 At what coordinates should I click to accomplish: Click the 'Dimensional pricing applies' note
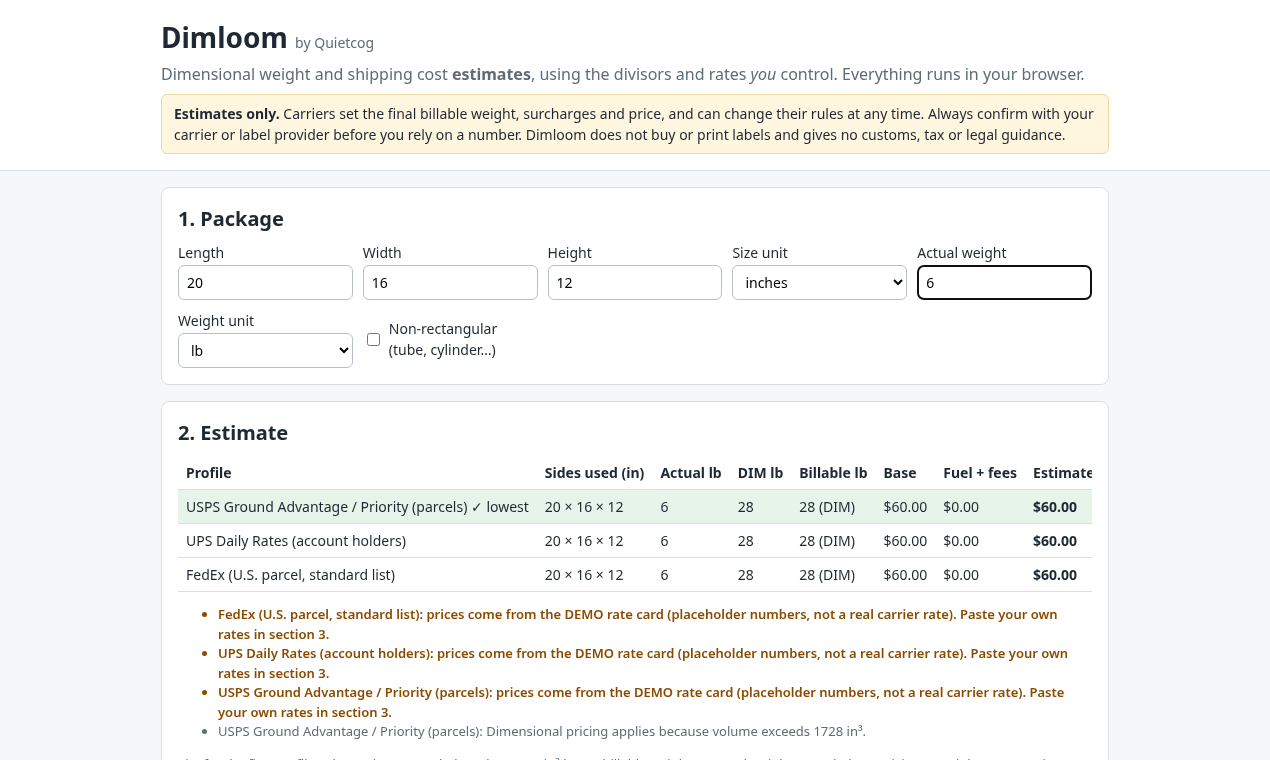point(542,731)
